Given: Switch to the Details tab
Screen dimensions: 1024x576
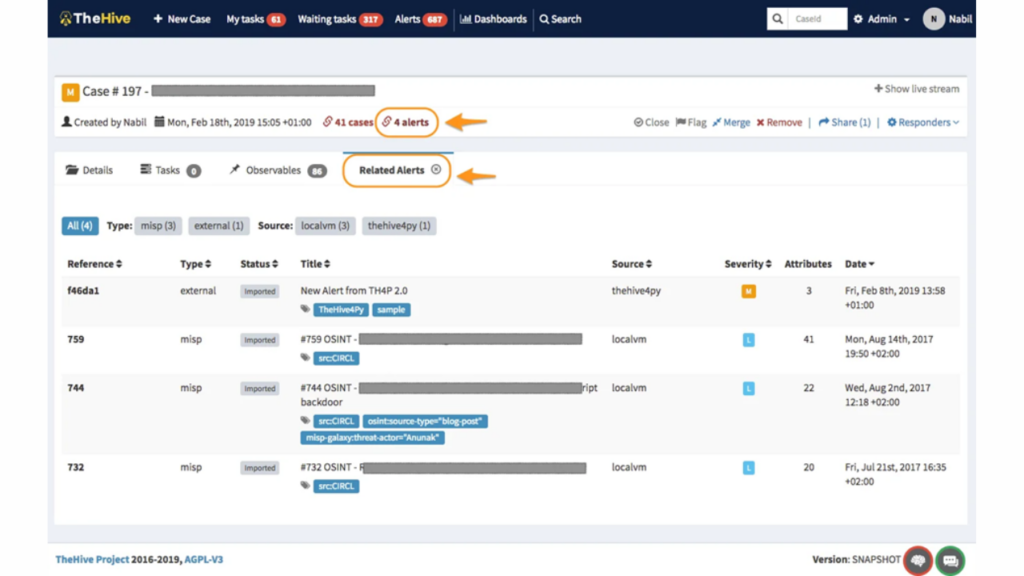Looking at the screenshot, I should tap(89, 170).
